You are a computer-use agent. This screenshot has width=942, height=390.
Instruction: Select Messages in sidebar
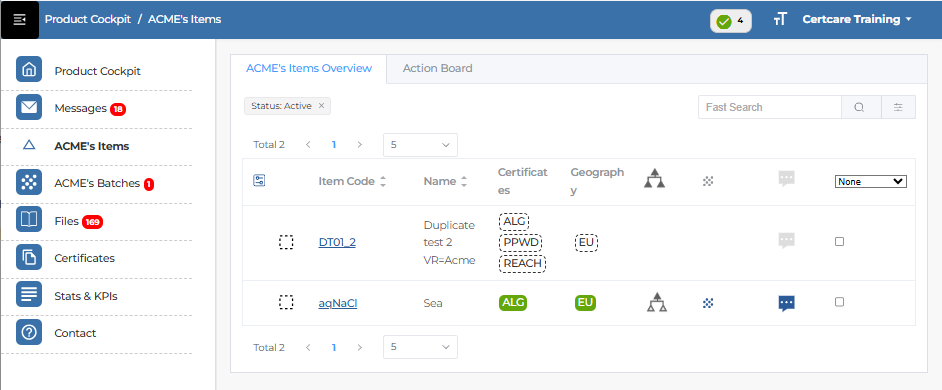coord(80,108)
